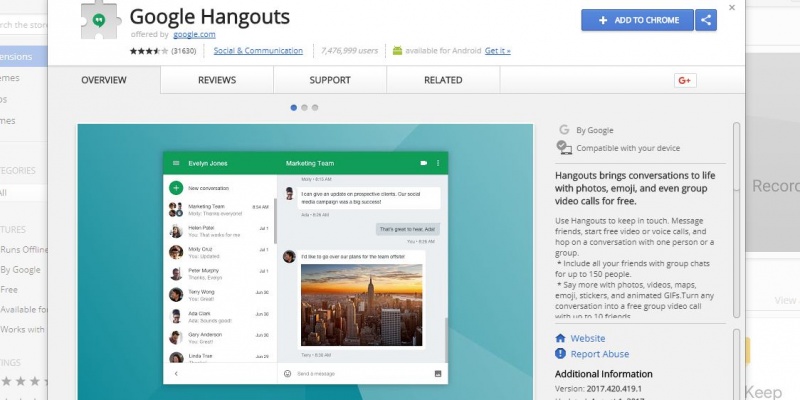Click the share icon button

click(x=706, y=20)
